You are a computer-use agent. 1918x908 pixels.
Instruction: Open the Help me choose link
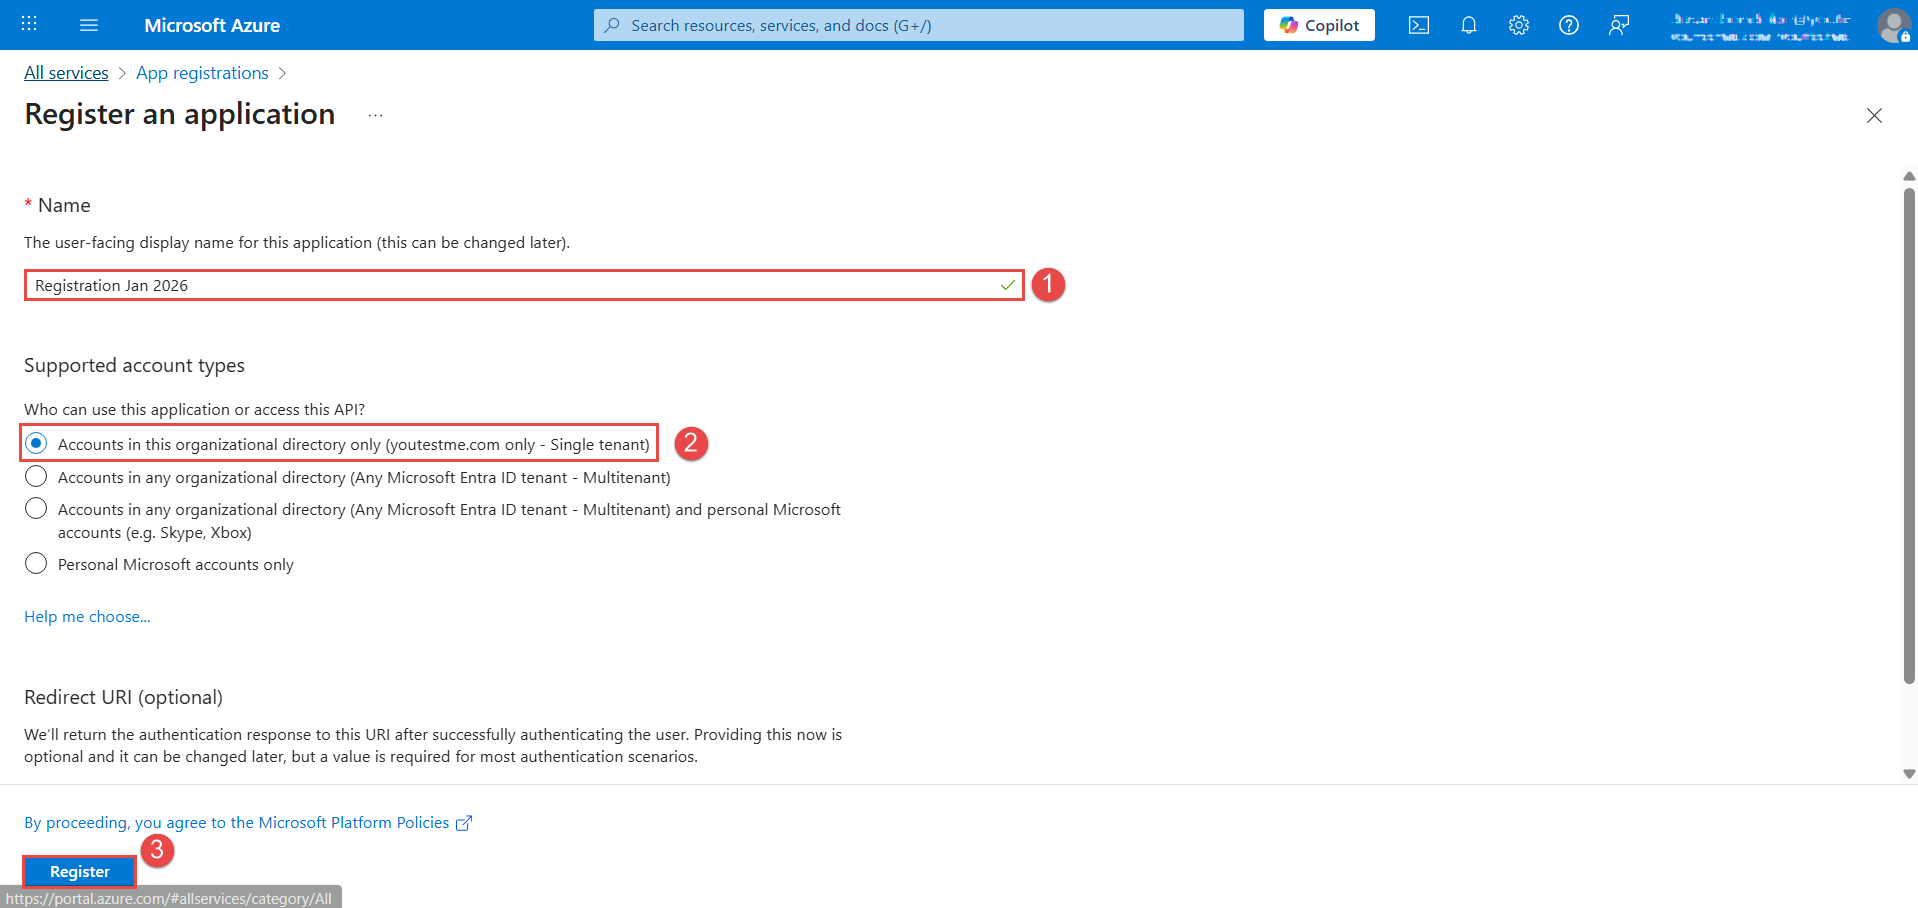(x=87, y=617)
